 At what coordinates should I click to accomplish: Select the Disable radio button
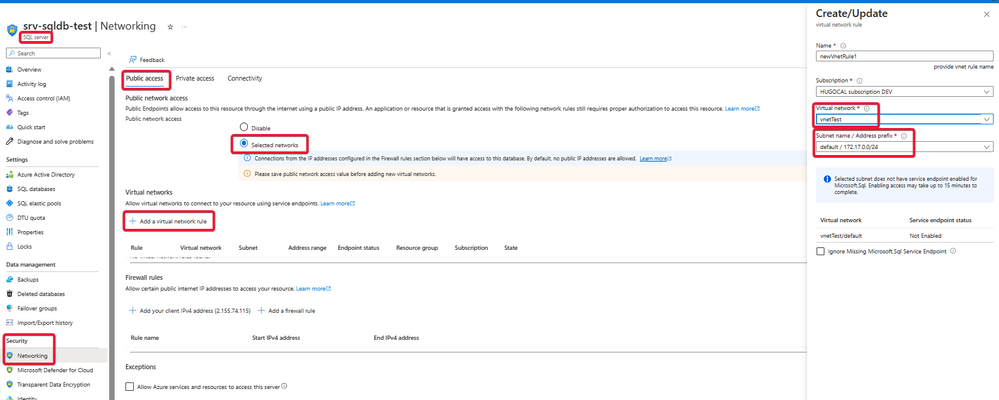point(243,127)
